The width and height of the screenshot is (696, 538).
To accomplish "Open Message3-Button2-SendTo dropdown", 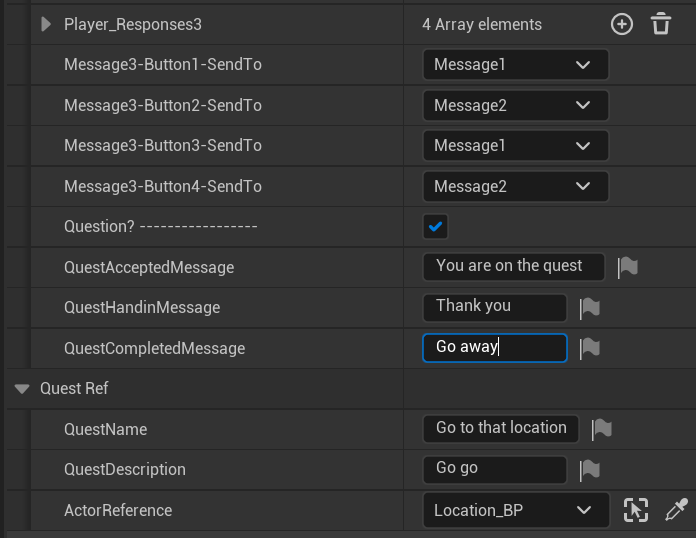I will [x=515, y=105].
